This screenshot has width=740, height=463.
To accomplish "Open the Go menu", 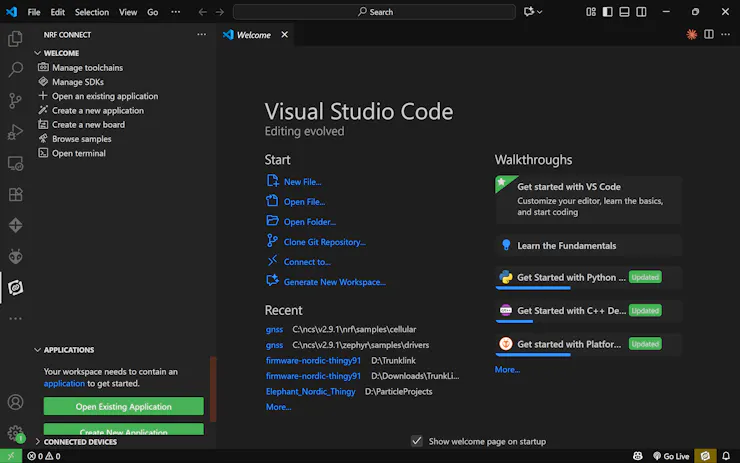I will click(x=152, y=12).
